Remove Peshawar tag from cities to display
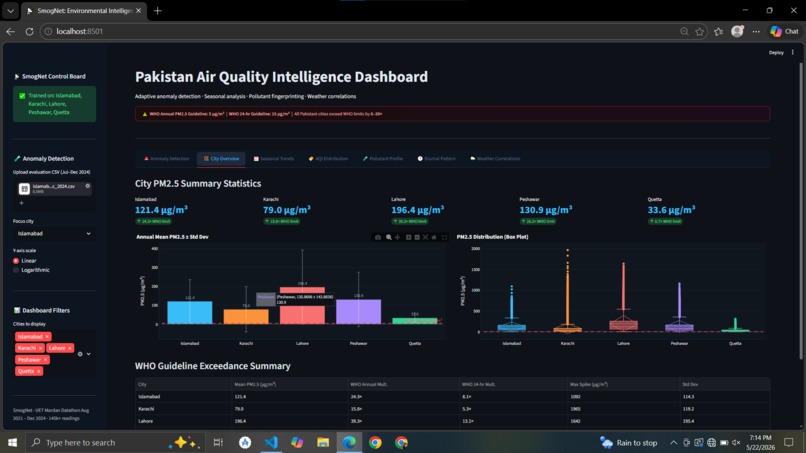This screenshot has height=453, width=806. point(46,360)
